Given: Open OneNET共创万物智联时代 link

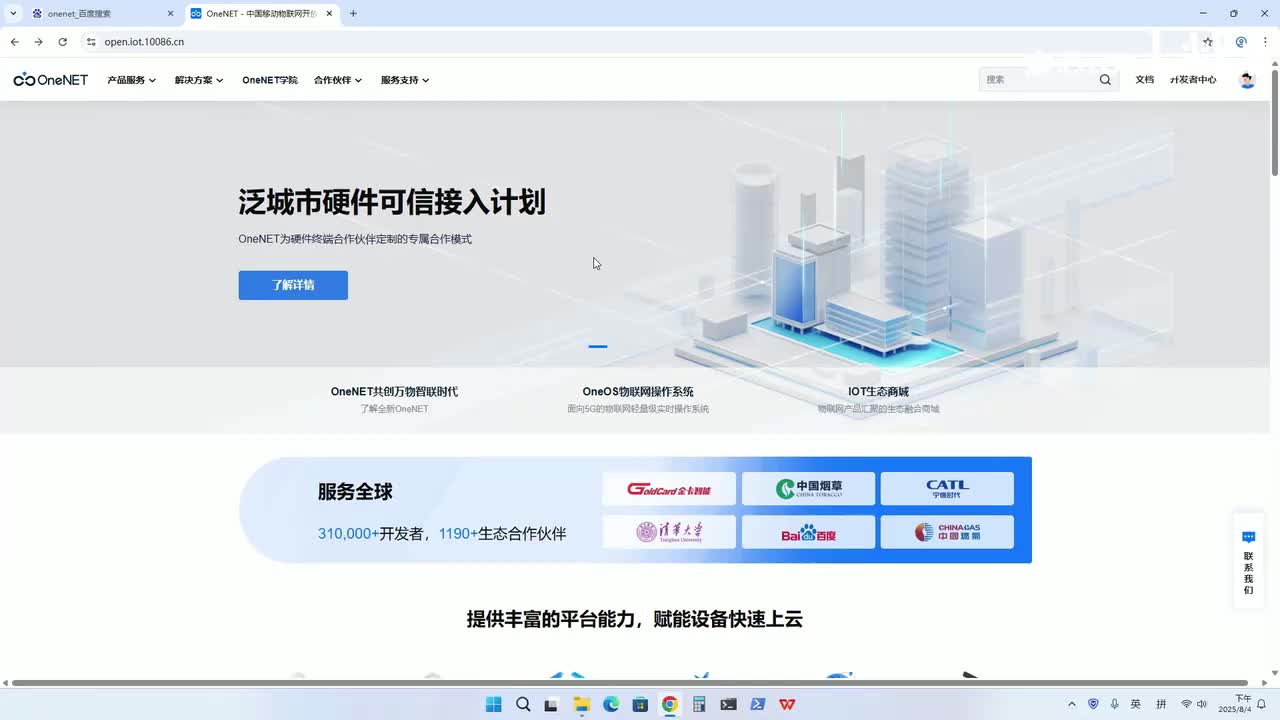Looking at the screenshot, I should [x=394, y=392].
